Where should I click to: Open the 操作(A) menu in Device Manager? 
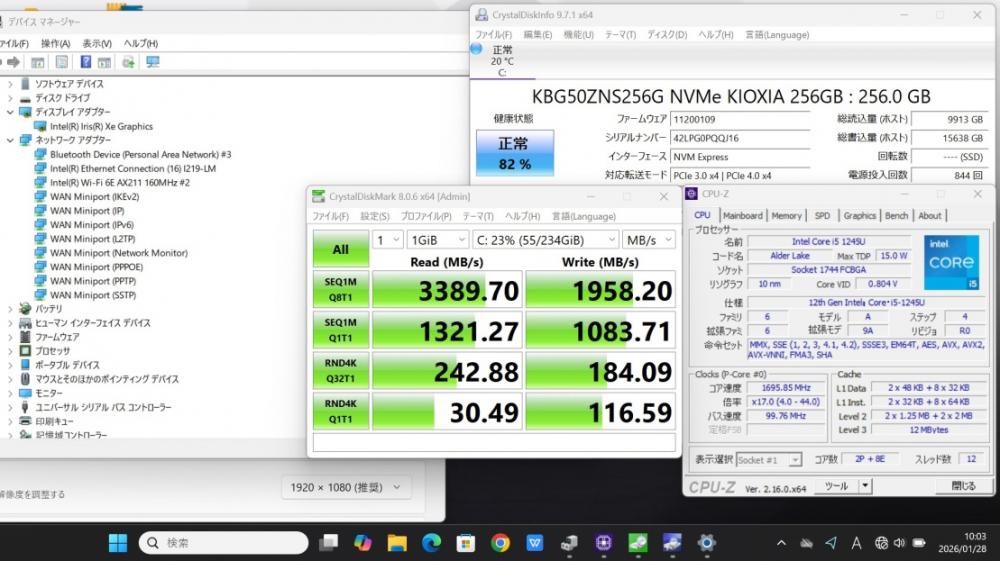point(55,43)
